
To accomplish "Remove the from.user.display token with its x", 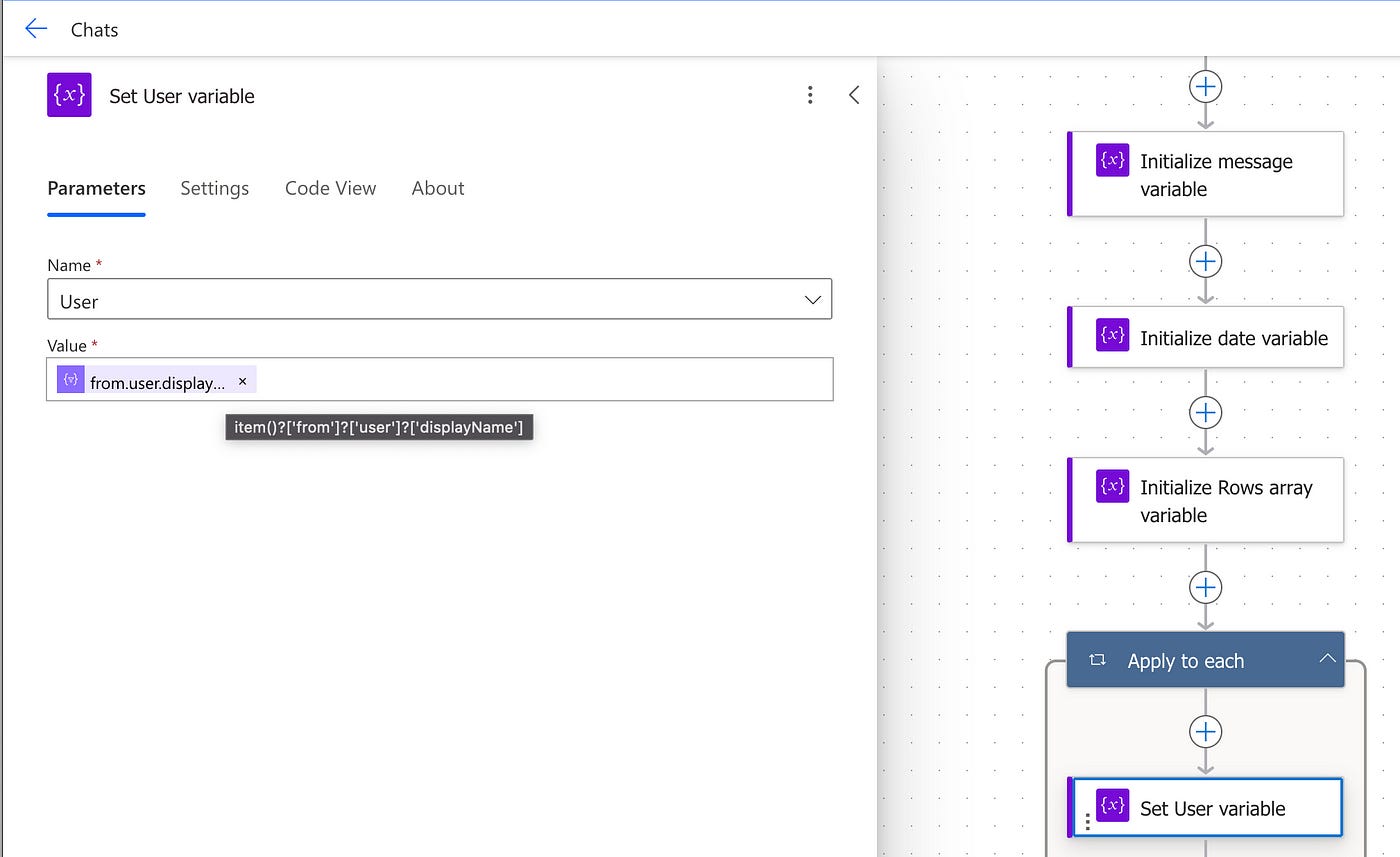I will pos(242,381).
